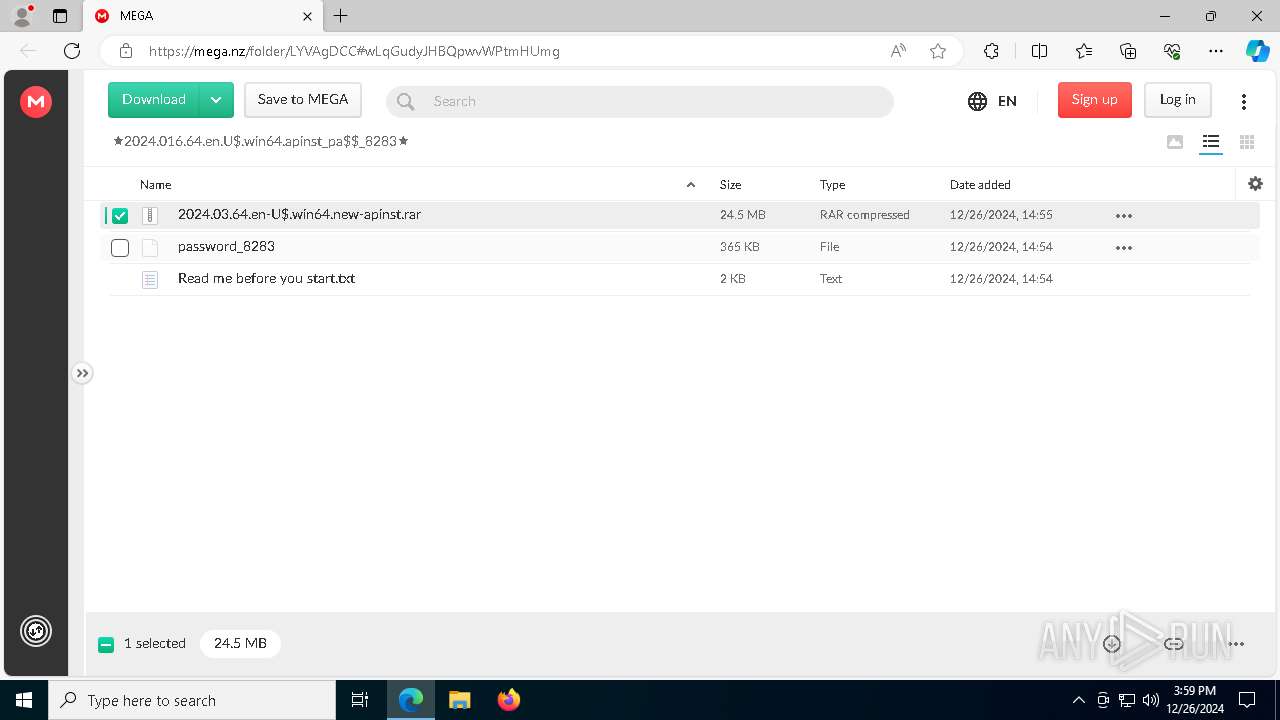Select 2024.03.64.en-U$.win64.new-apinst.rar file
The image size is (1280, 720).
(x=299, y=214)
